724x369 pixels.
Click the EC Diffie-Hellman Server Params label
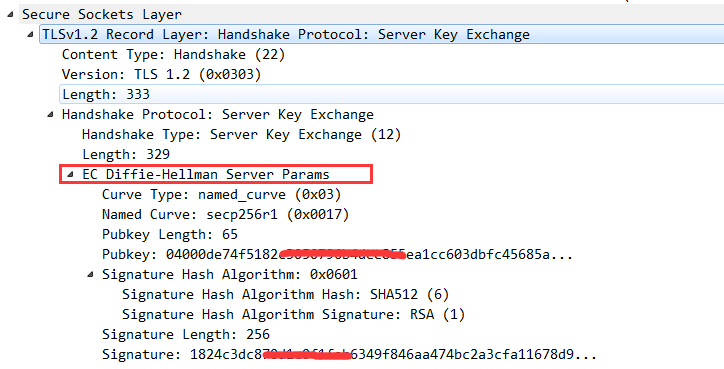click(206, 174)
